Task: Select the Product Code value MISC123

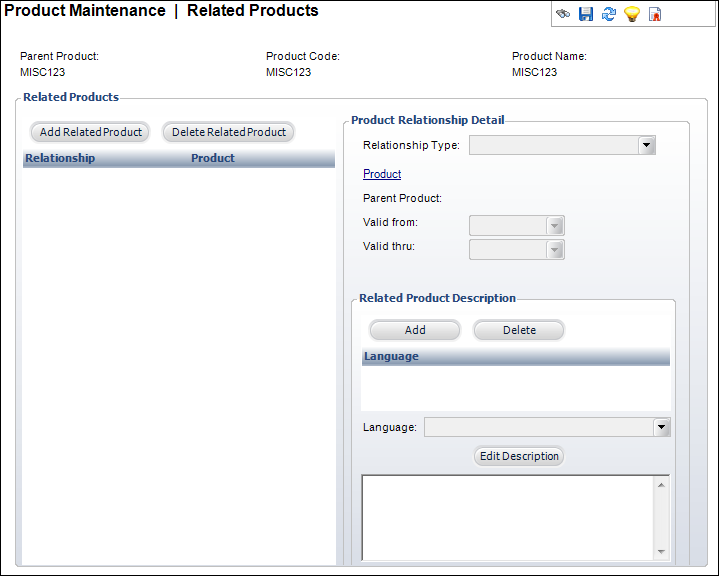Action: pos(288,72)
